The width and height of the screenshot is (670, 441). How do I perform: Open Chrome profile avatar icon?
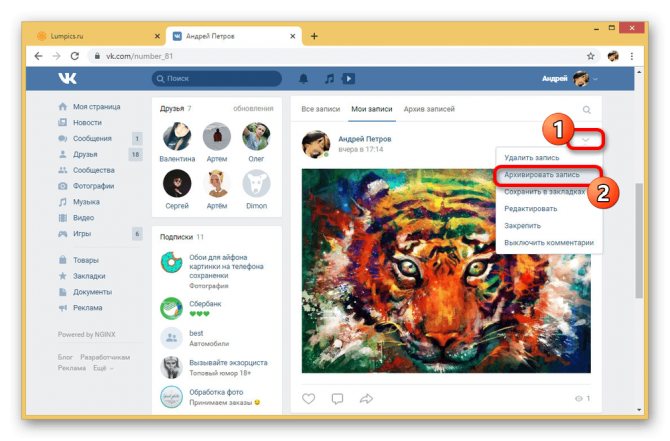[613, 56]
